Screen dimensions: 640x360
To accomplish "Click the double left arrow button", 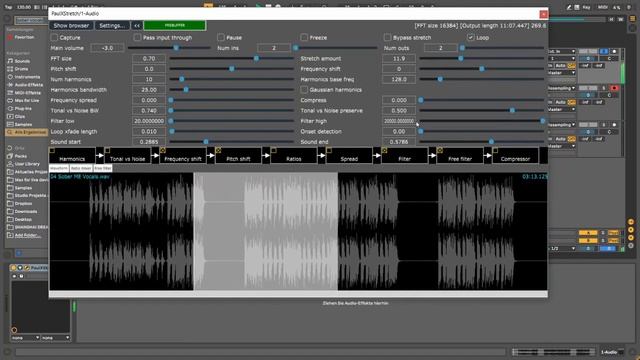I will [137, 25].
